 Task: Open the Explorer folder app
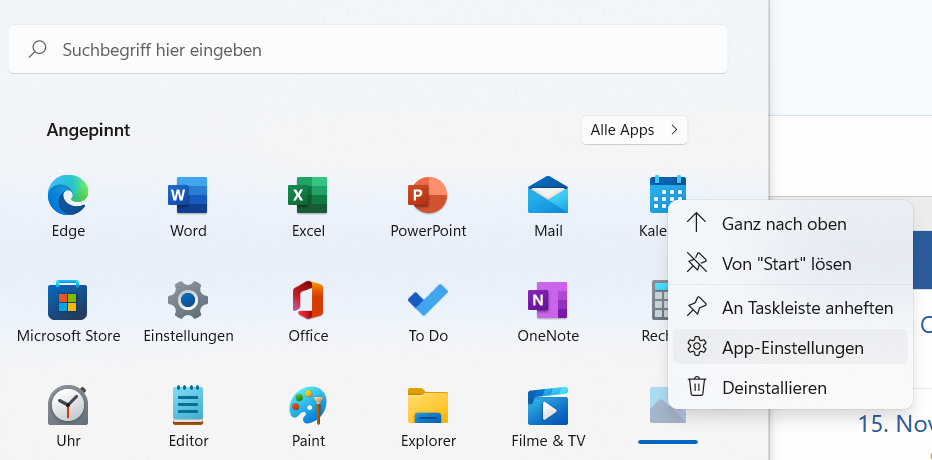tap(428, 416)
